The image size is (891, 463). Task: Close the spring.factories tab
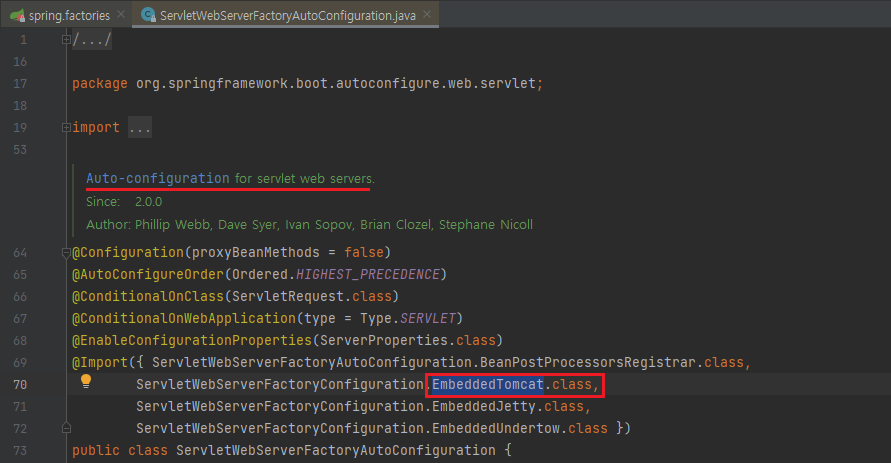[x=121, y=15]
